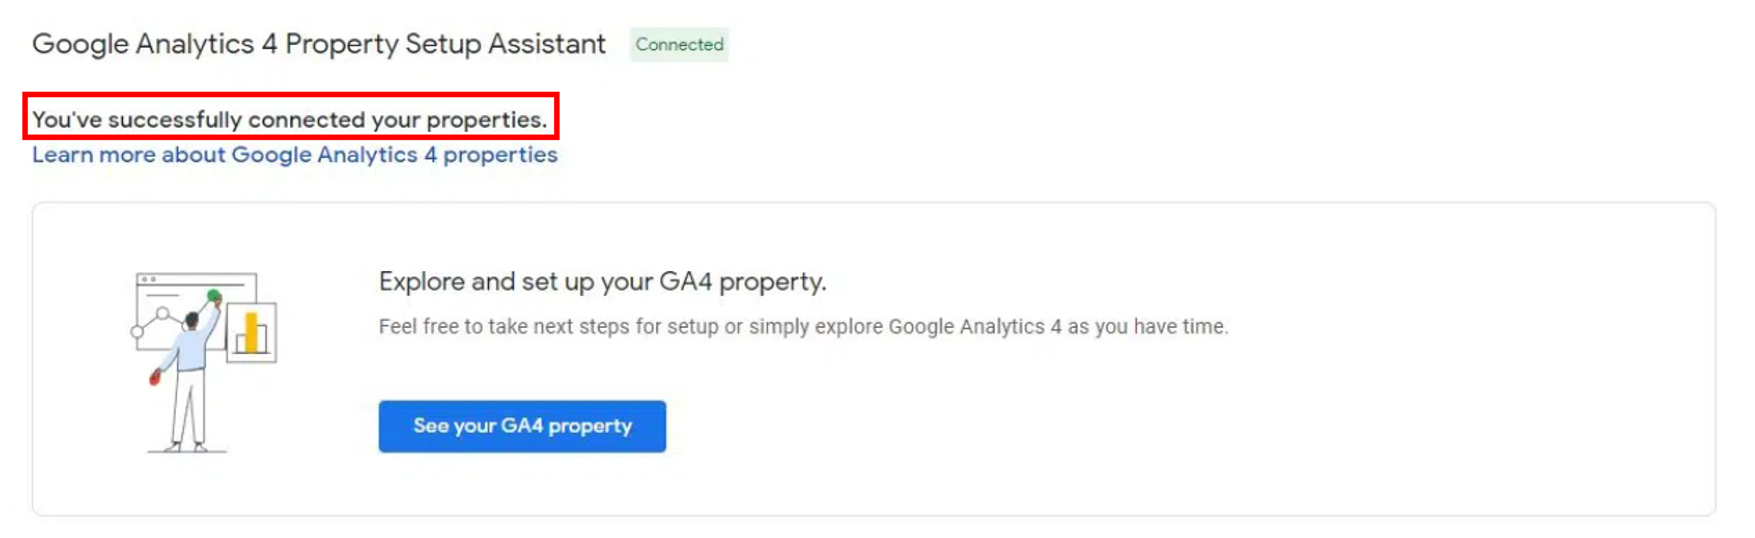Click the green dot on the illustrated graph
The image size is (1755, 538).
[214, 296]
